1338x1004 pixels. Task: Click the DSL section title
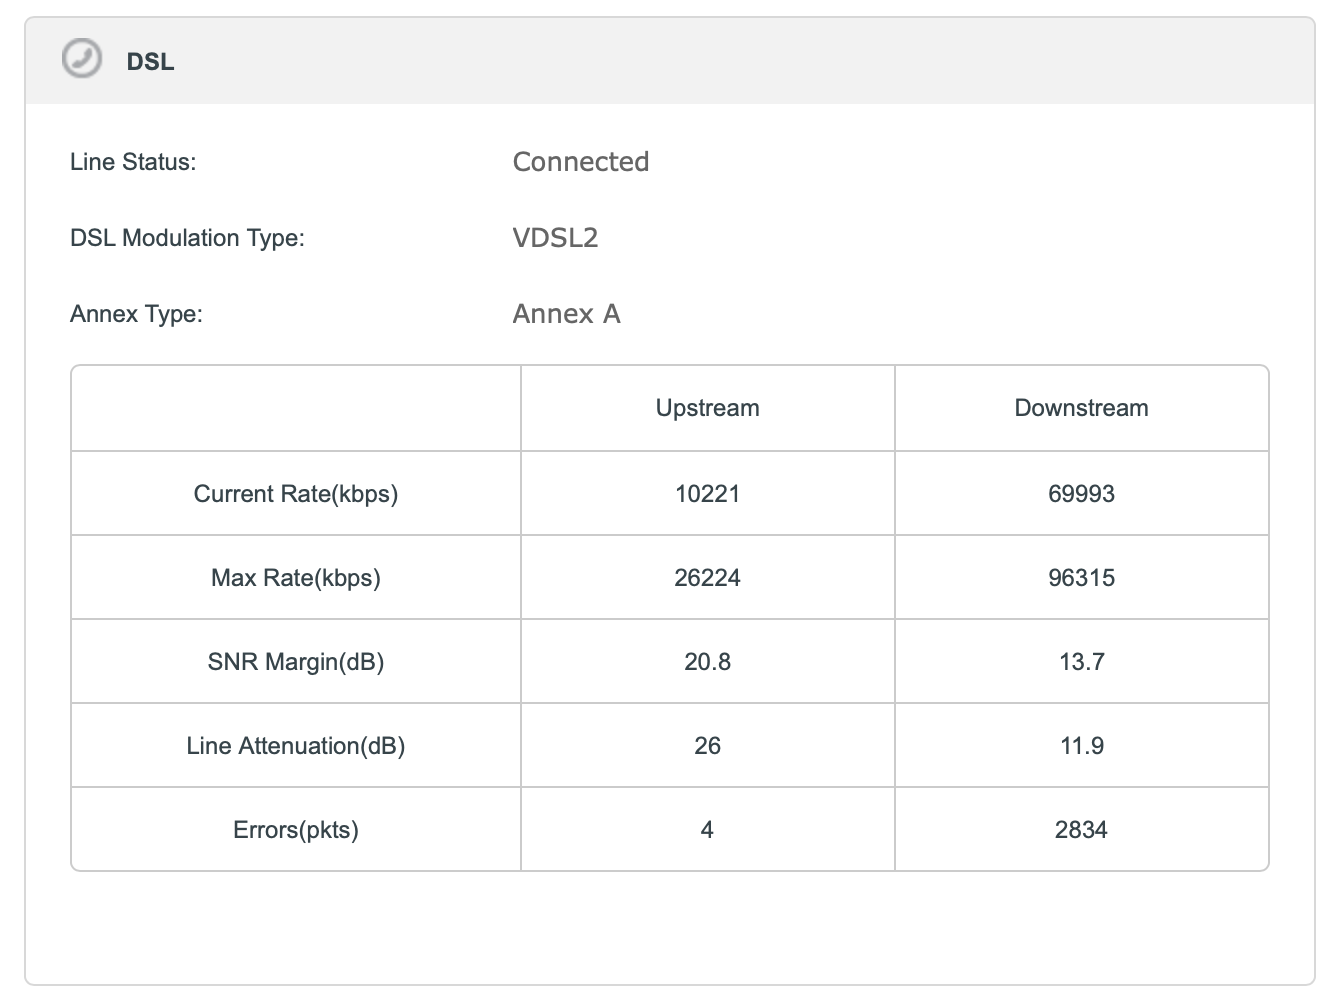[x=151, y=62]
